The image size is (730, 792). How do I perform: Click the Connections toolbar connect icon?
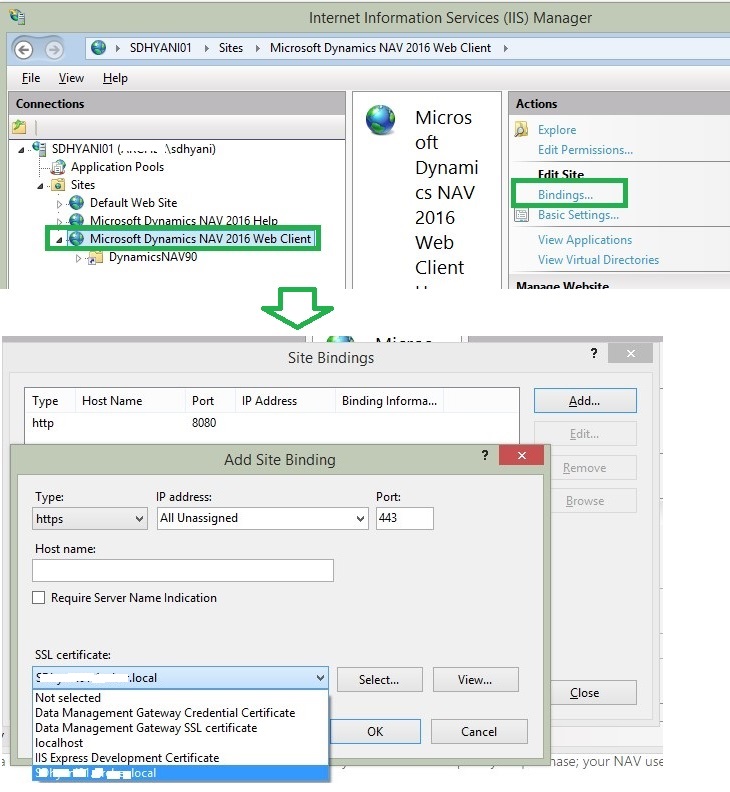click(19, 127)
